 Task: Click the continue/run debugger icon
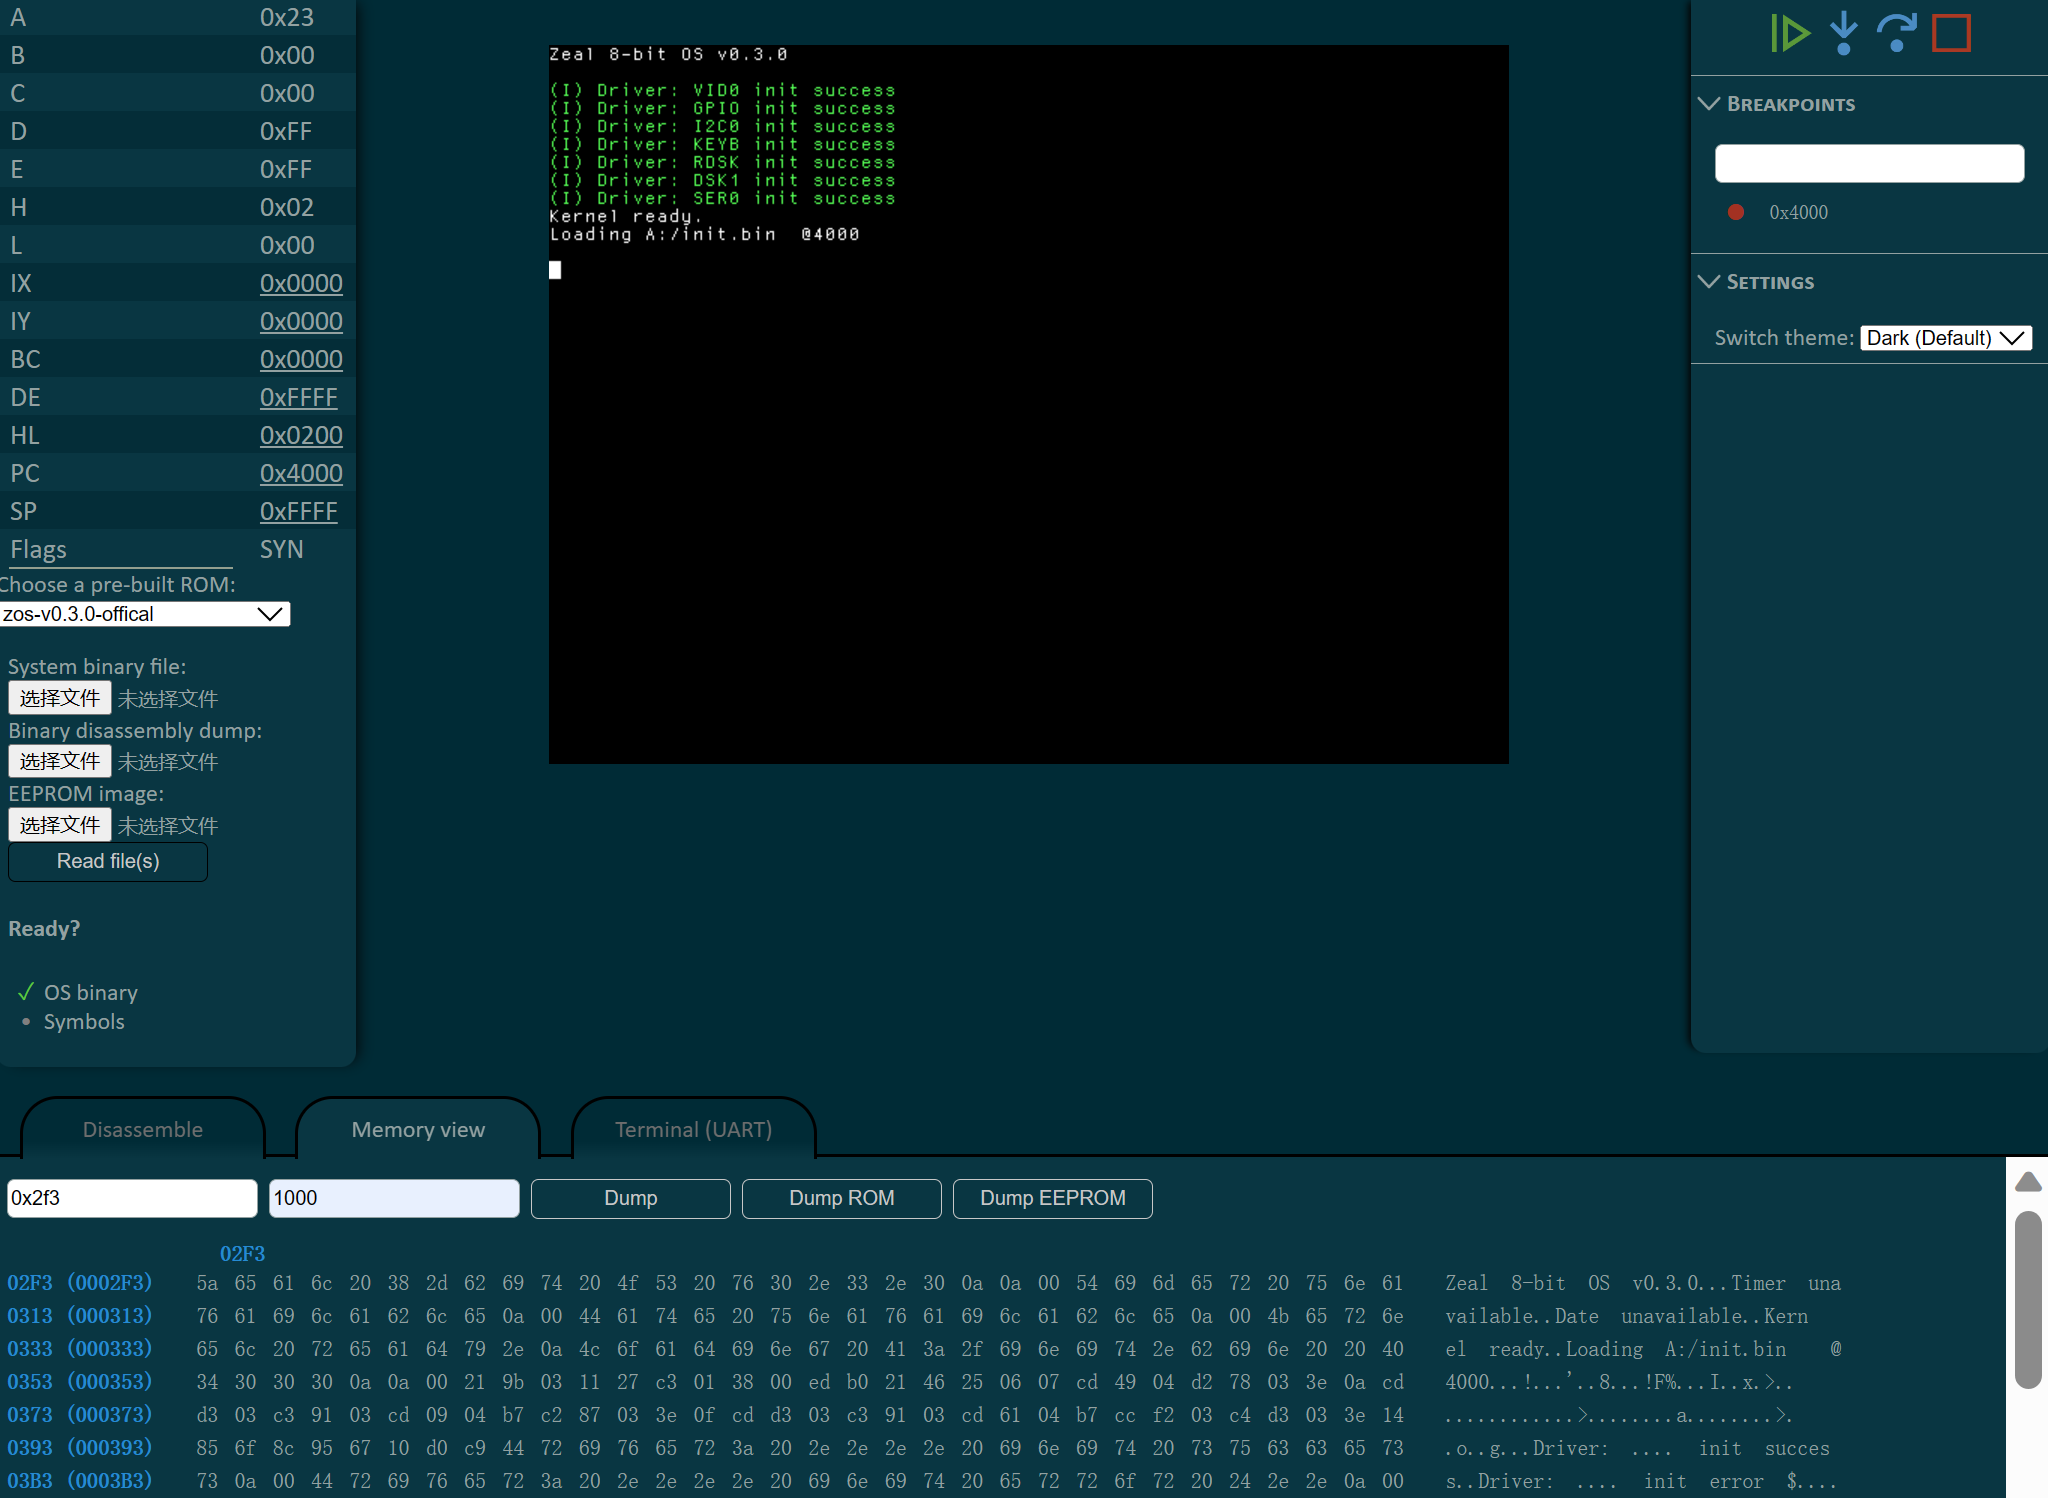tap(1789, 33)
